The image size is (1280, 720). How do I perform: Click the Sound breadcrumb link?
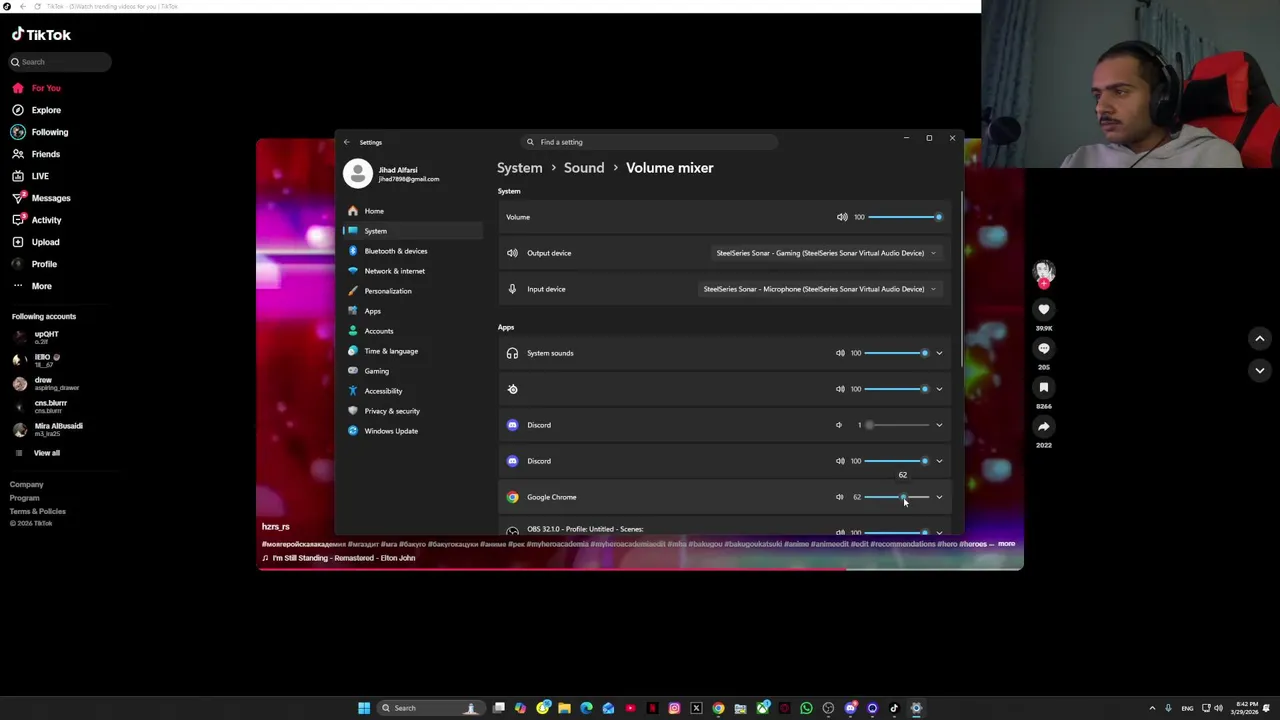tap(584, 168)
